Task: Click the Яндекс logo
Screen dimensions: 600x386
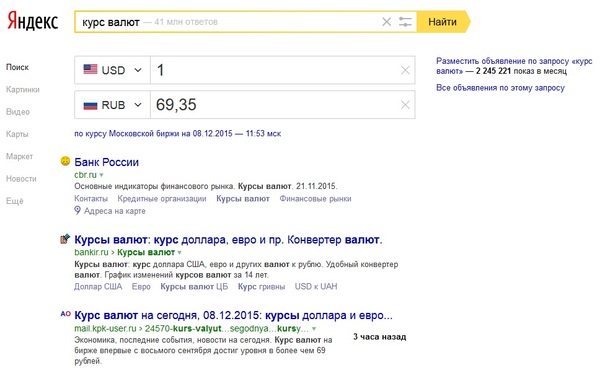Action: 33,22
